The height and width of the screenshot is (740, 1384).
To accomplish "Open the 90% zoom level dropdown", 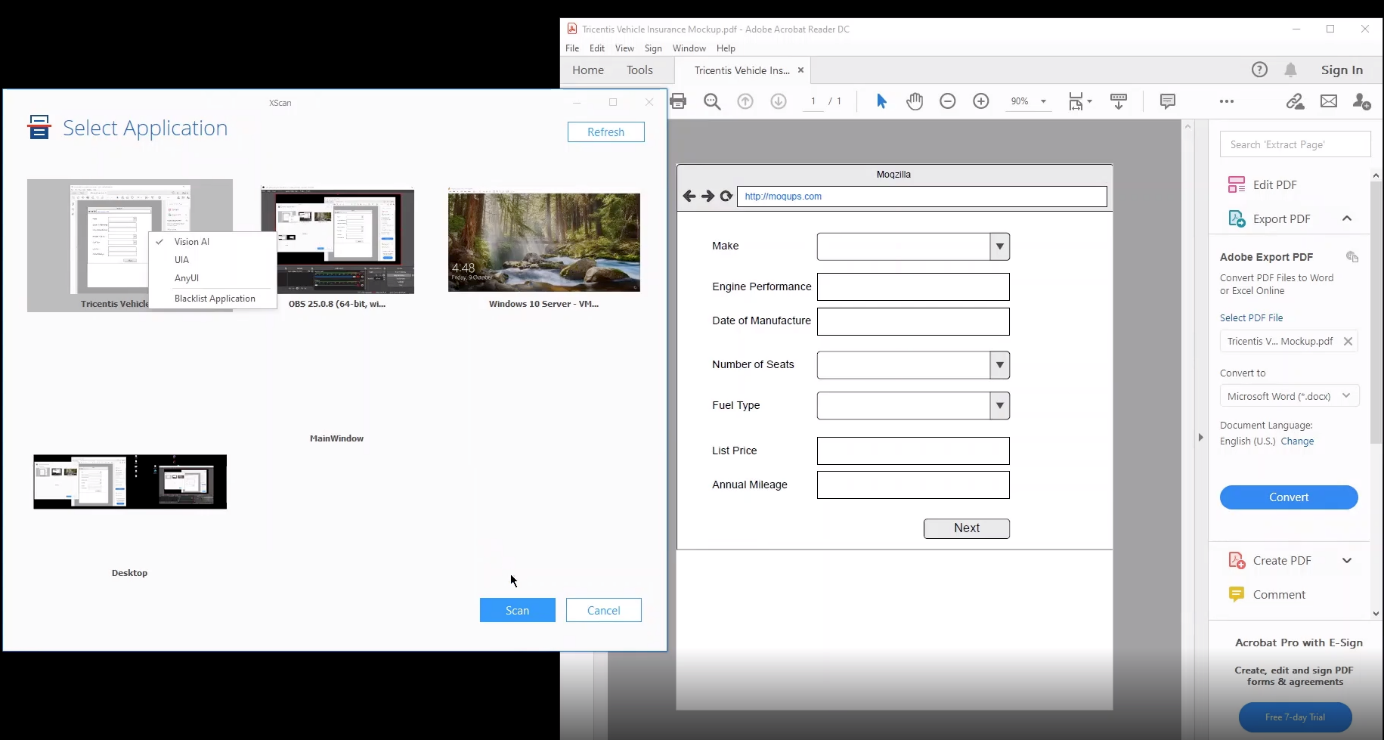I will pos(1043,101).
